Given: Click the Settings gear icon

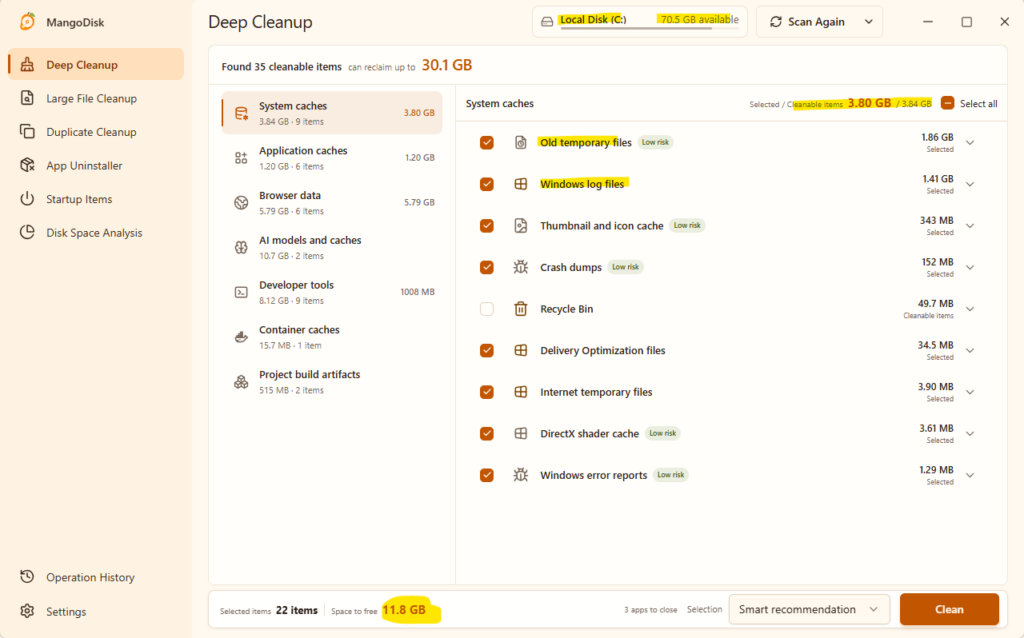Looking at the screenshot, I should point(27,611).
